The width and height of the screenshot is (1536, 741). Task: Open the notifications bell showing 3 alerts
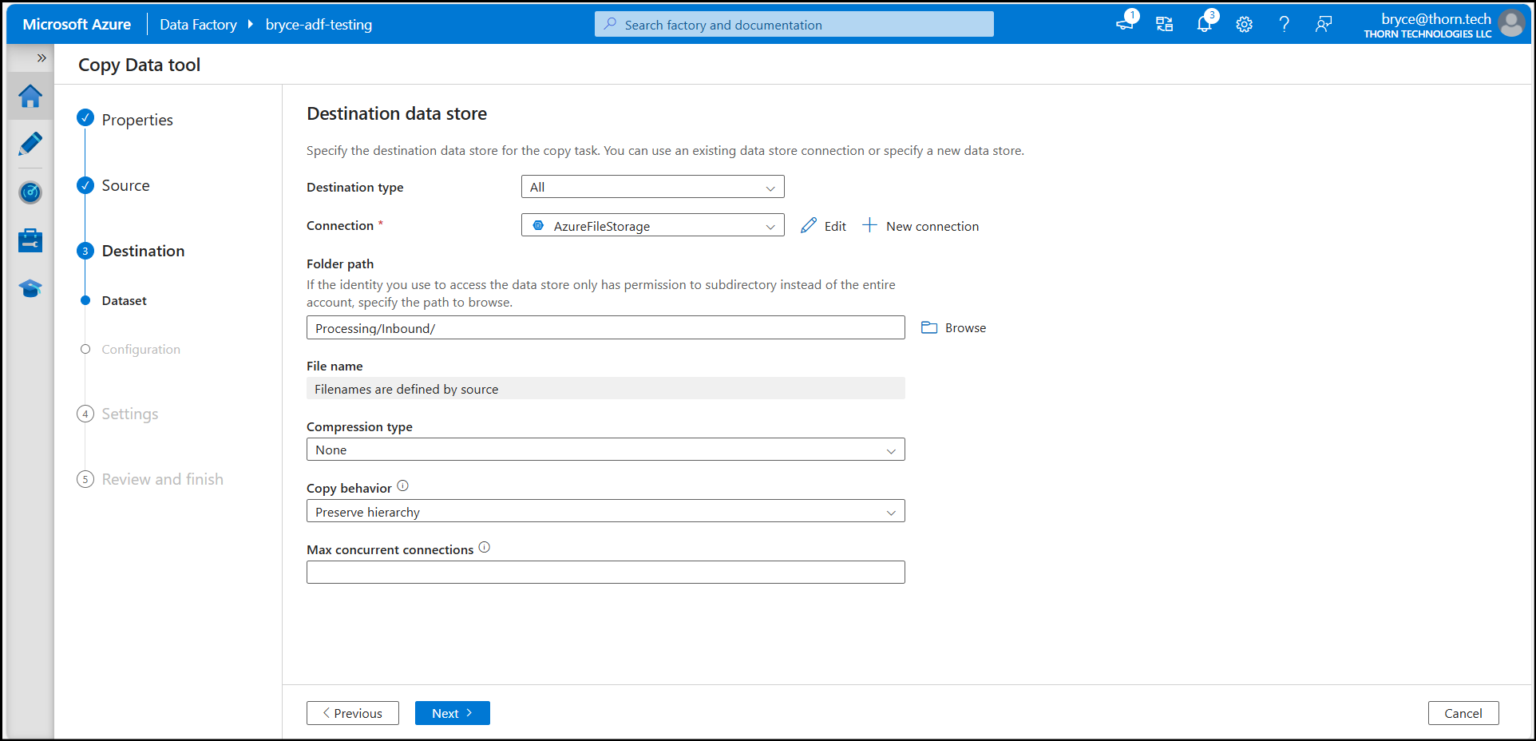tap(1204, 23)
